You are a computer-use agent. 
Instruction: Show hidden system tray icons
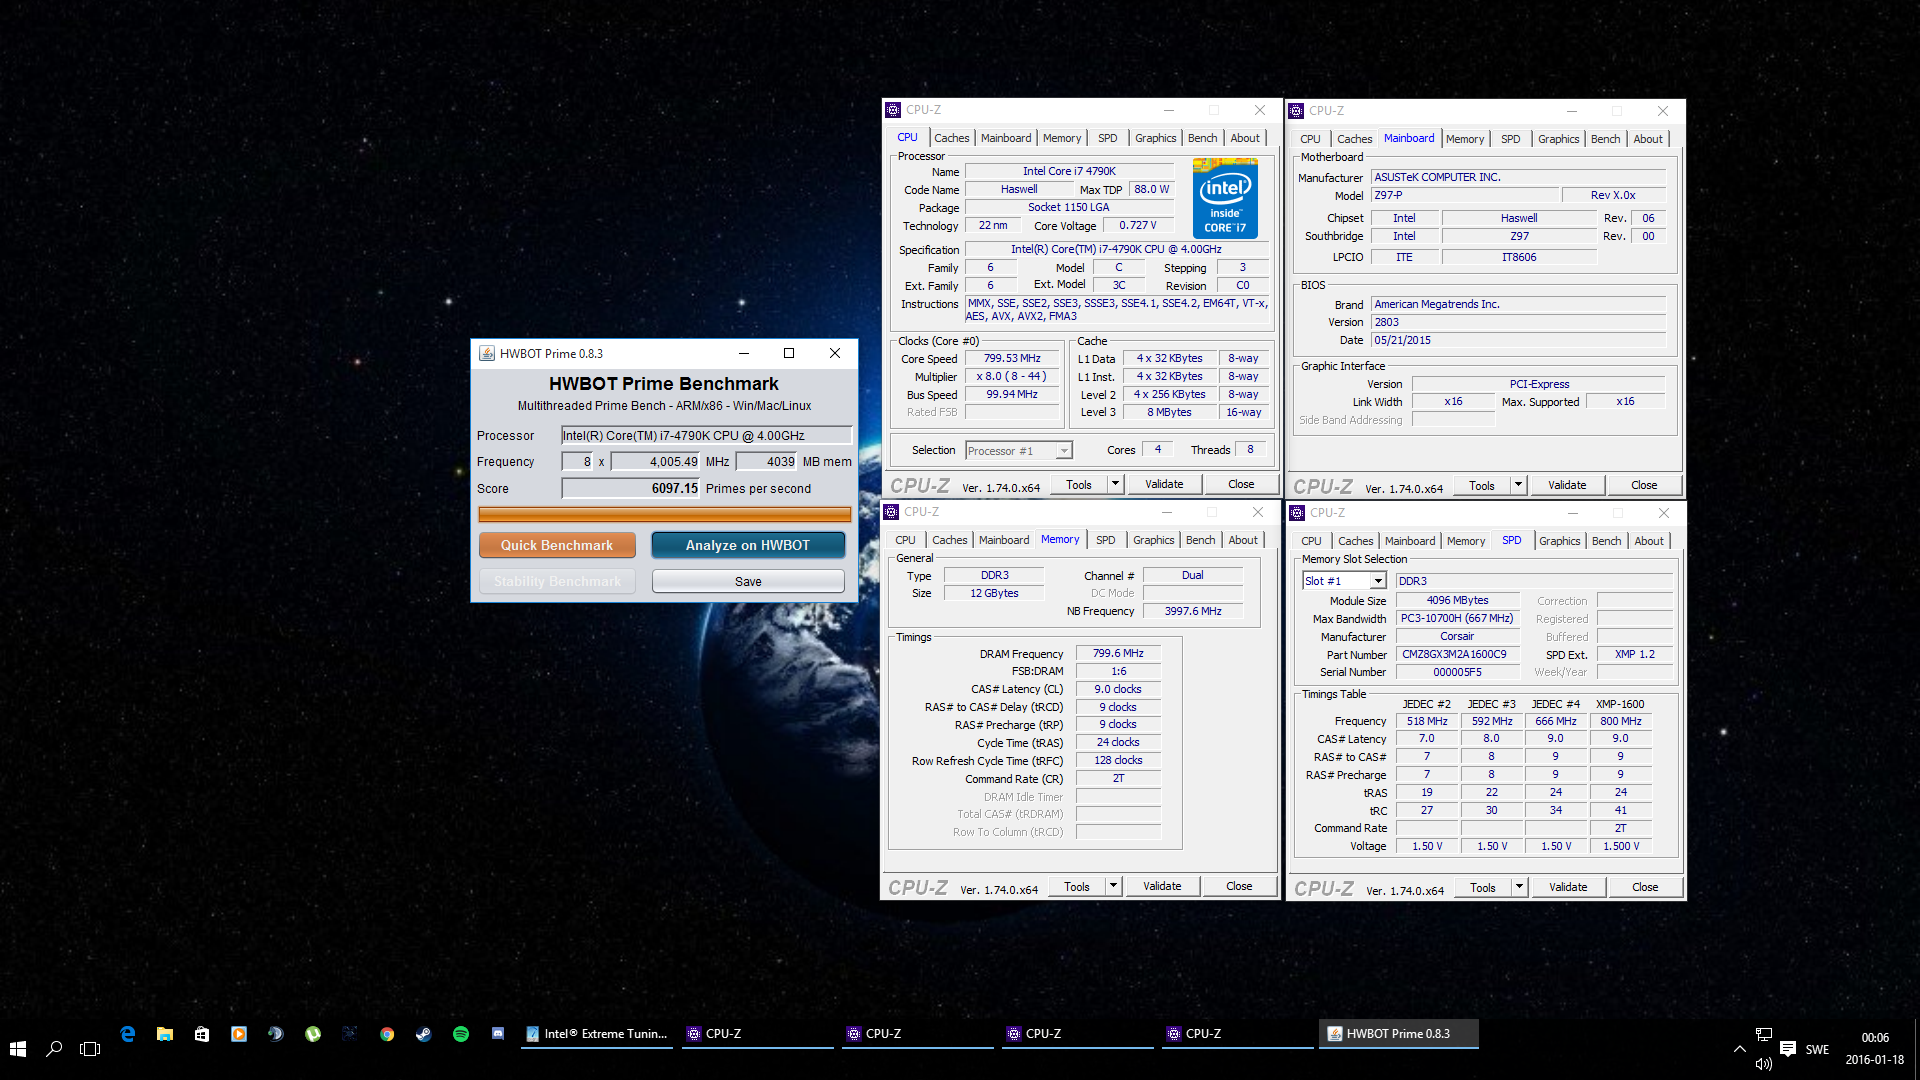(x=1740, y=1048)
